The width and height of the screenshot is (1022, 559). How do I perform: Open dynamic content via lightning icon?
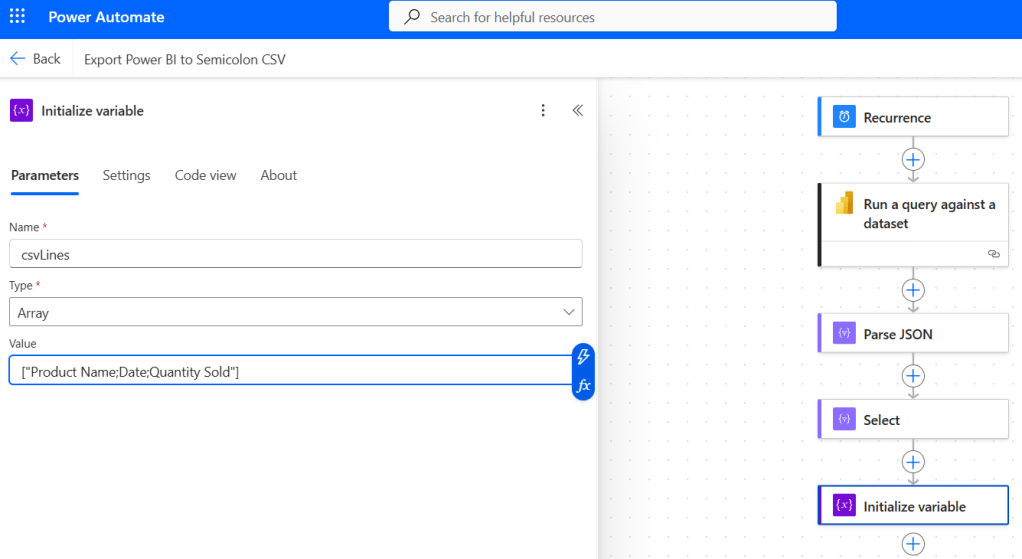(583, 356)
